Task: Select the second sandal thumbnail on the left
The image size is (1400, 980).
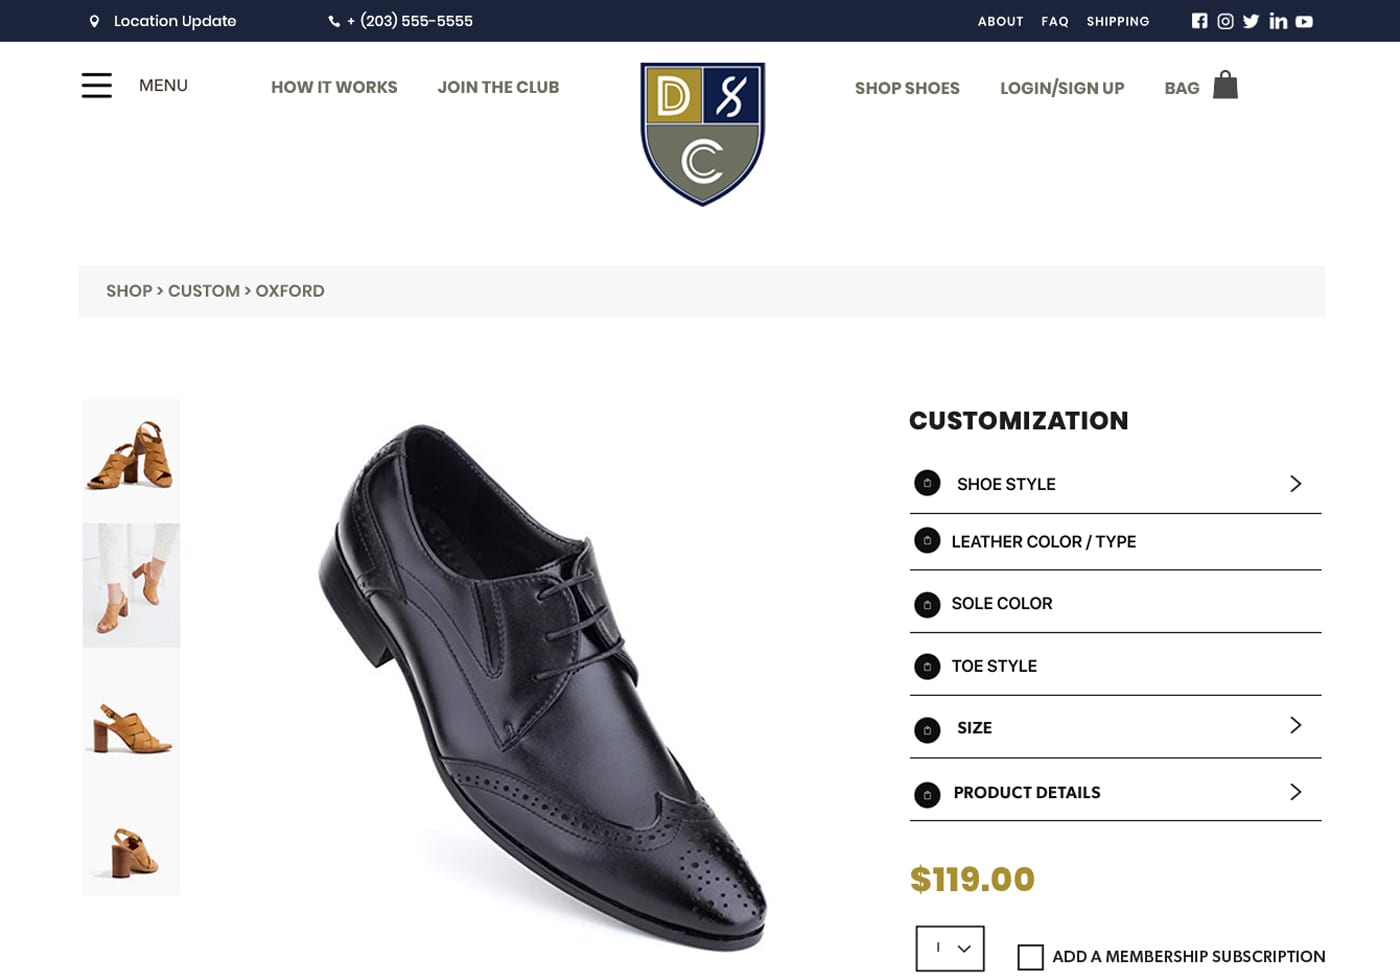Action: tap(131, 585)
